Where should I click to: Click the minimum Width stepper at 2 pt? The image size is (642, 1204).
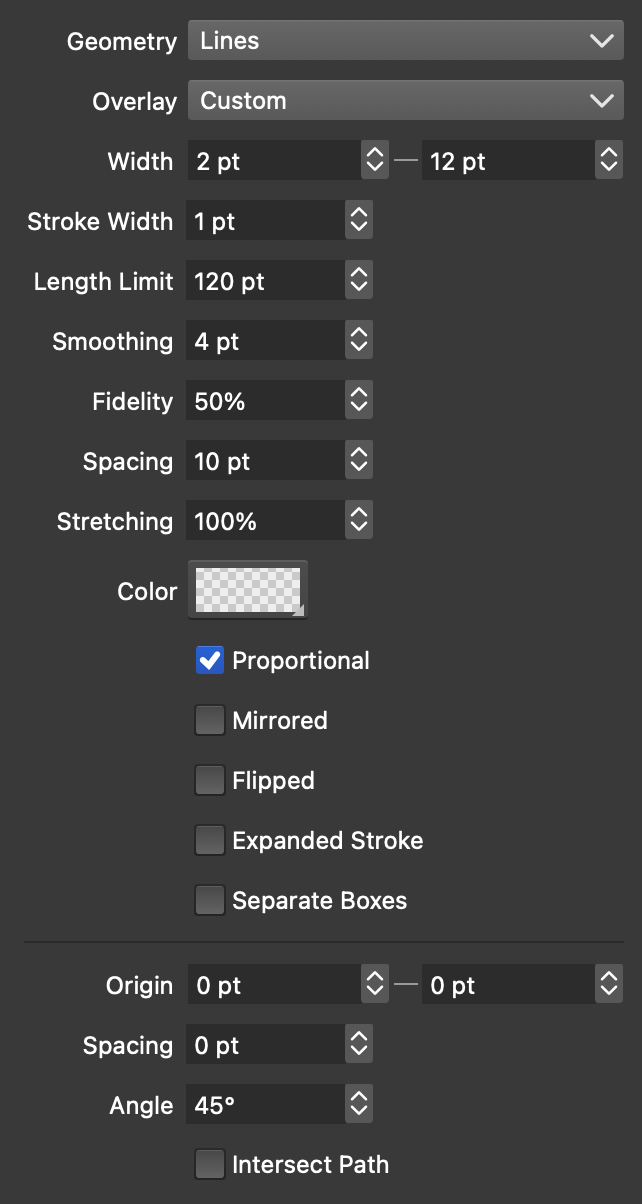[x=374, y=161]
